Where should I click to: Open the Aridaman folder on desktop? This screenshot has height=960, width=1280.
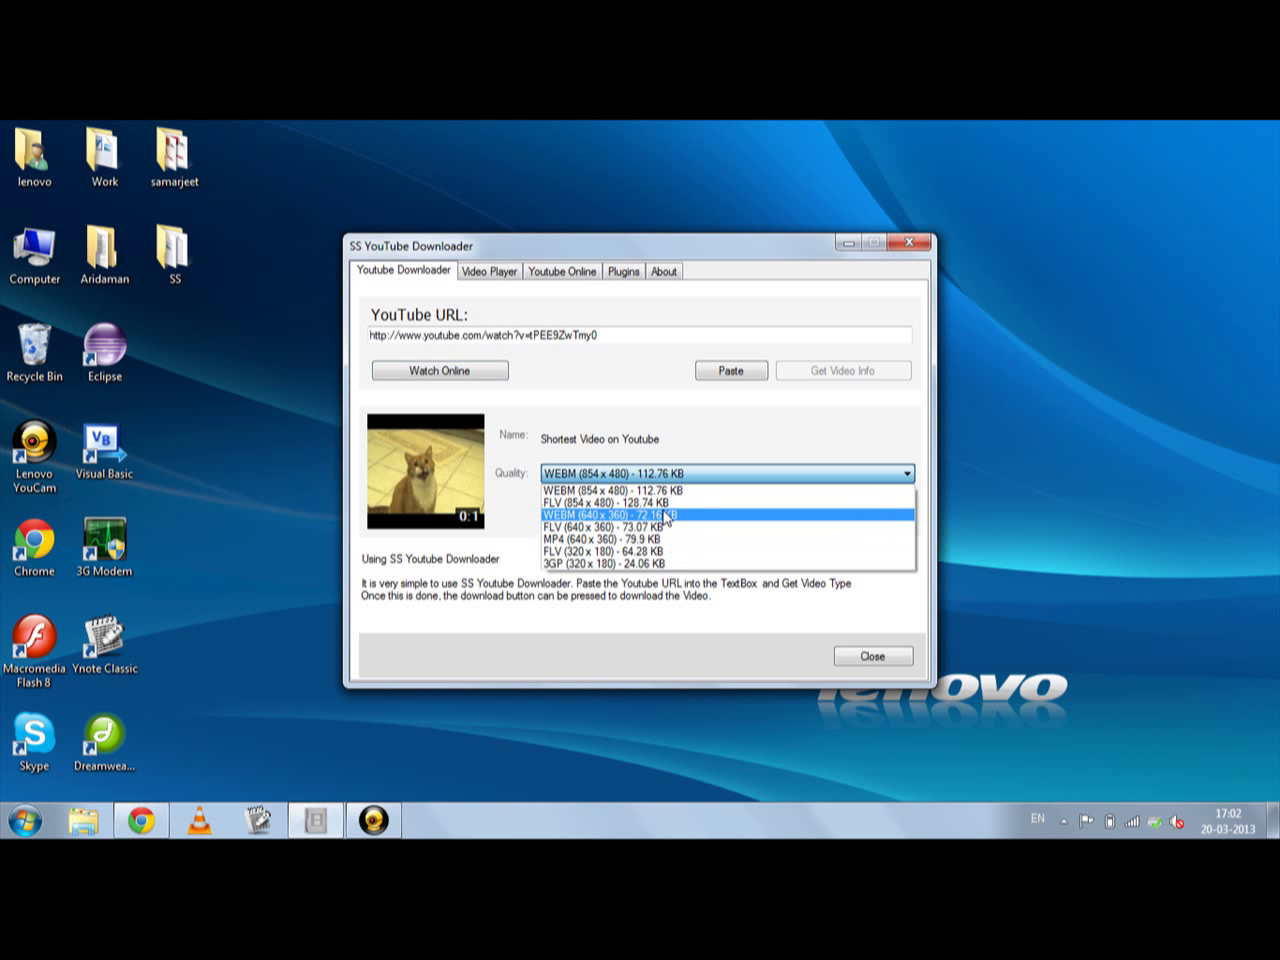104,256
